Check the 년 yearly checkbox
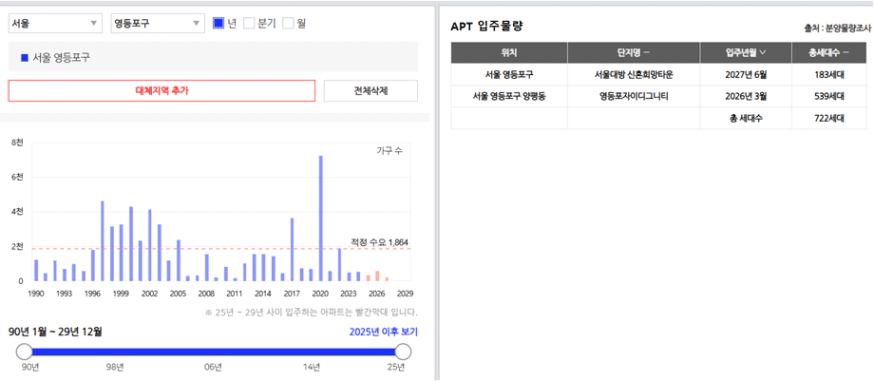Screen dimensions: 874x381 pyautogui.click(x=219, y=23)
